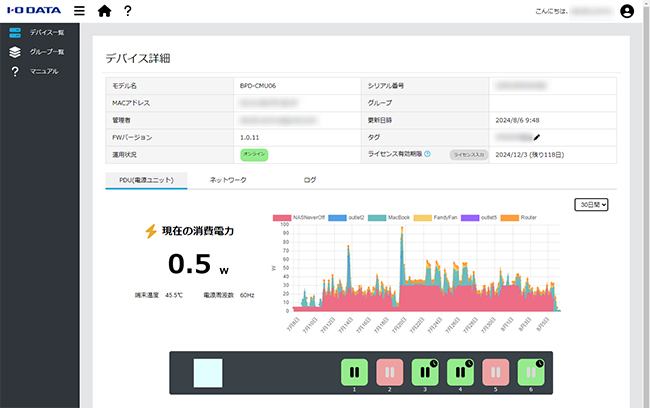
Task: Toggle outlet 3 scheduled power button
Action: 425,372
